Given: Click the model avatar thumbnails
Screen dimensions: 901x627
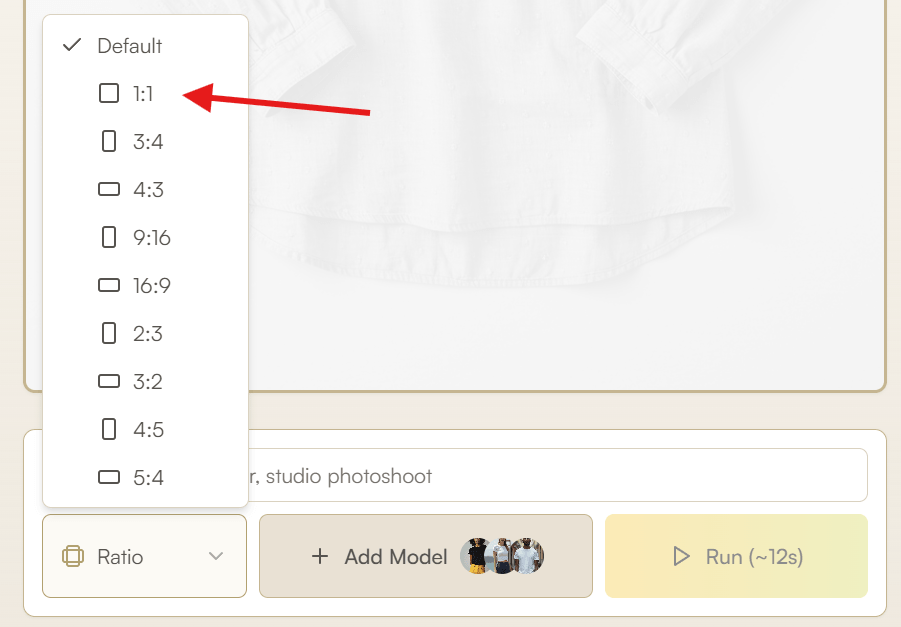Looking at the screenshot, I should click(502, 556).
